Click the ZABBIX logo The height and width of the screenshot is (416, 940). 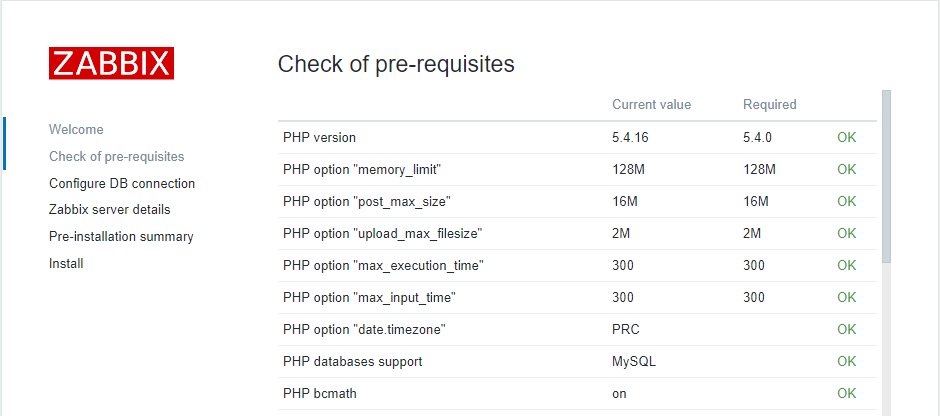coord(111,63)
